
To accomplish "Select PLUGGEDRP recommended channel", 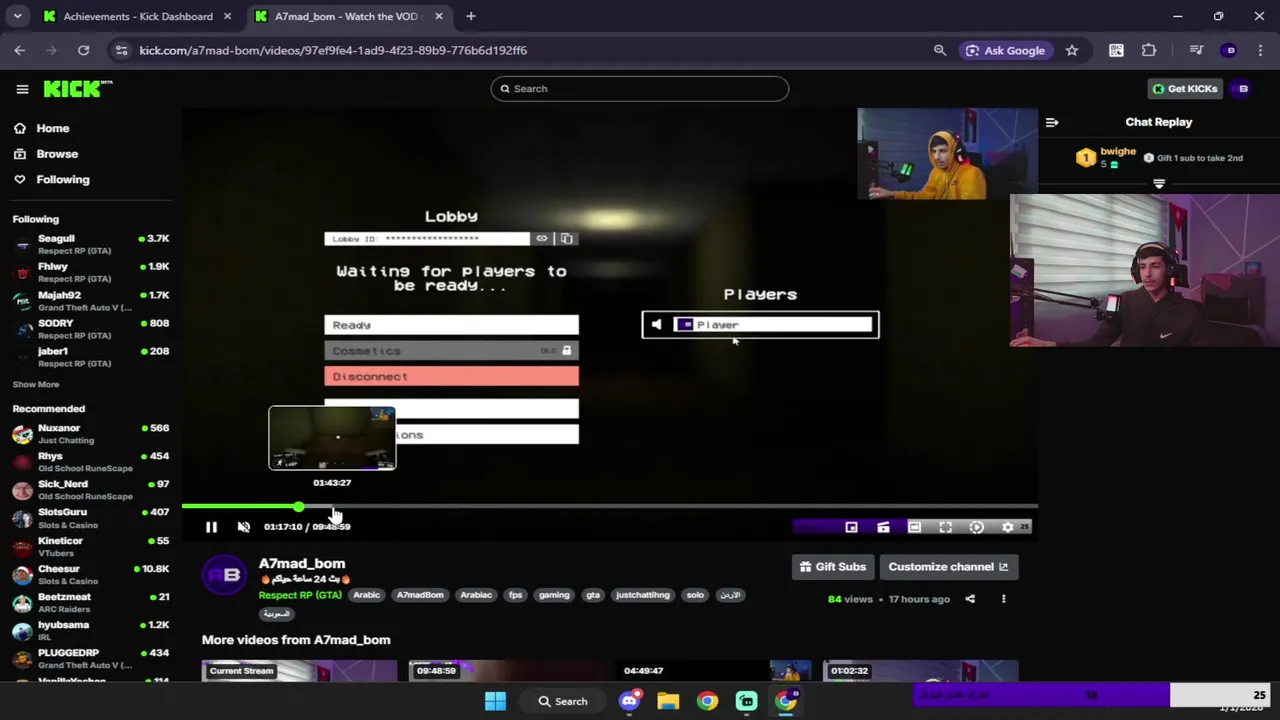I will tap(90, 659).
